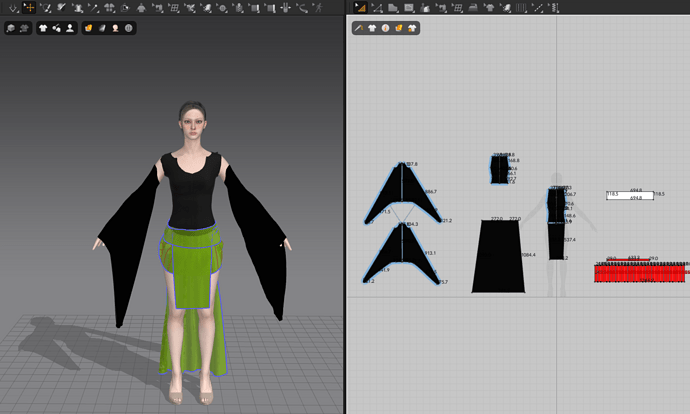
Task: Toggle avatar bust visibility in 3D view
Action: 70,28
